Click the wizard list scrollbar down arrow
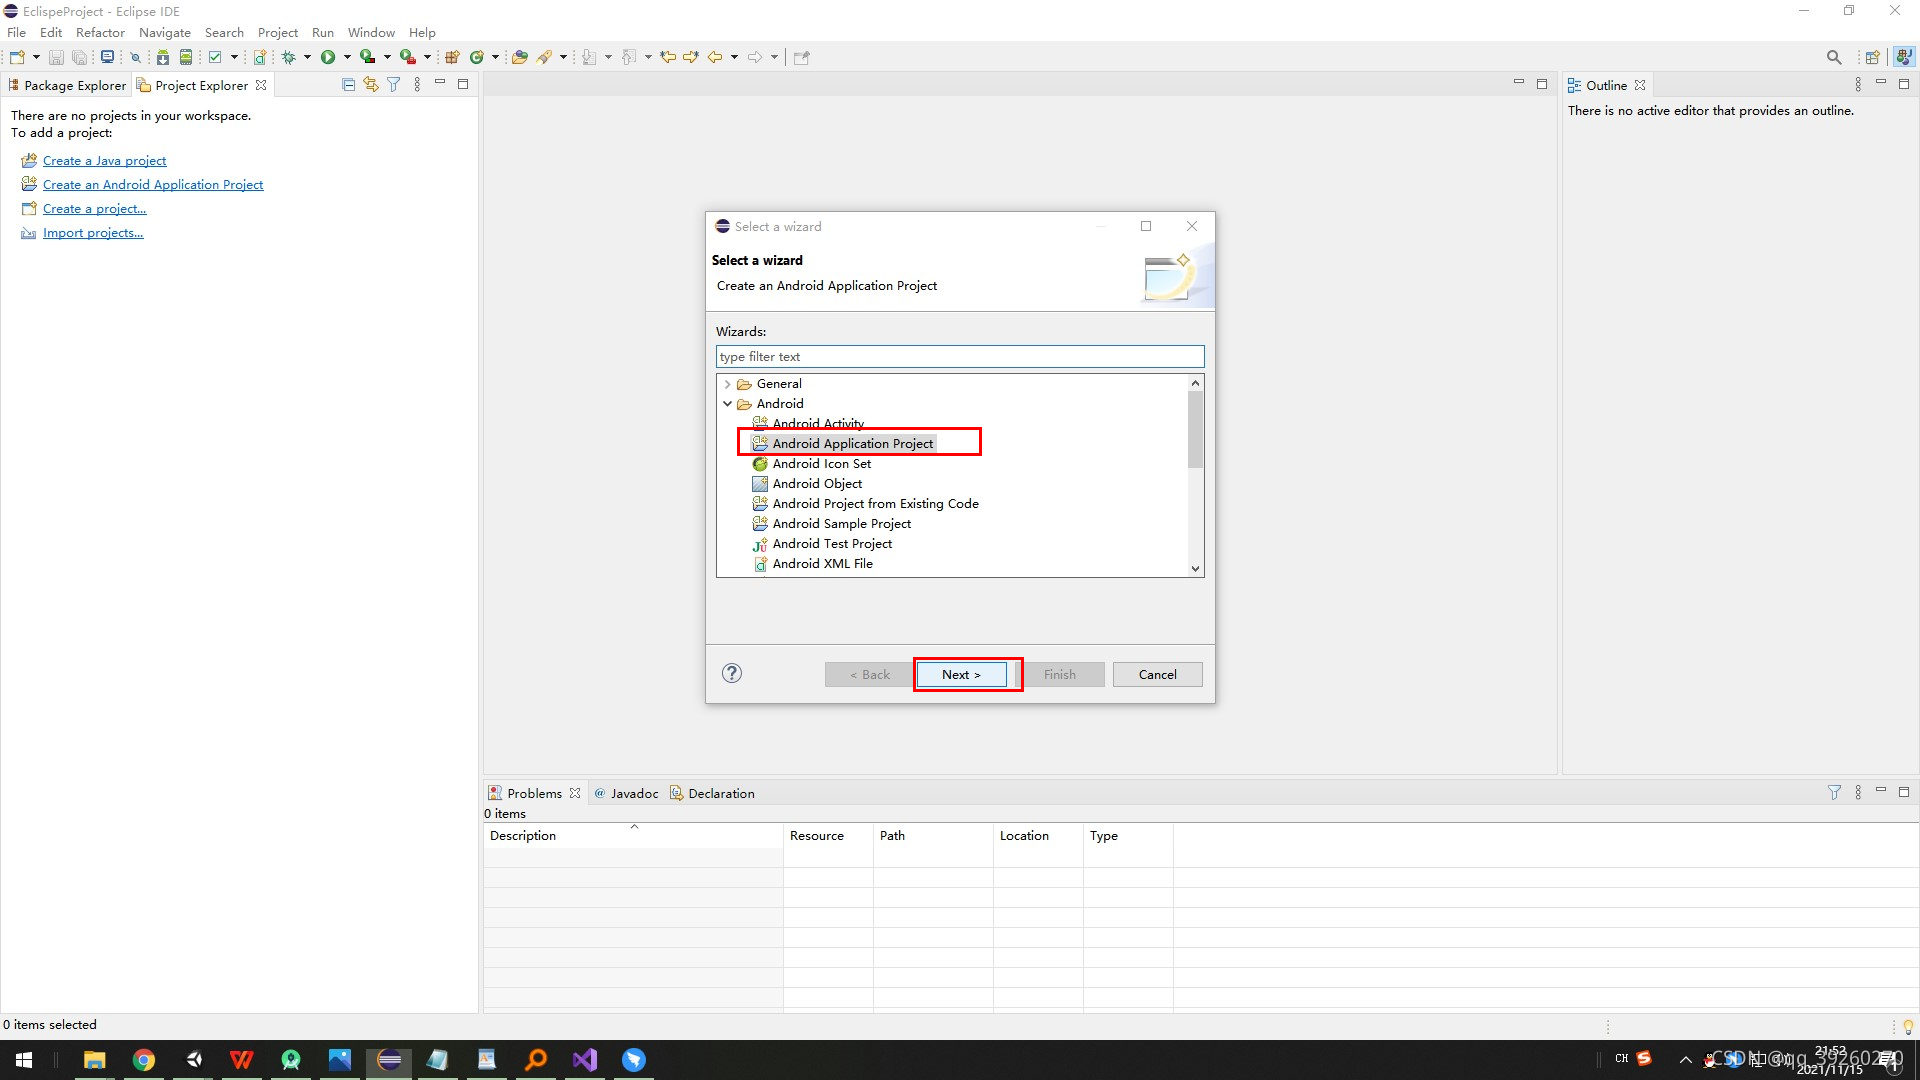 (1195, 568)
